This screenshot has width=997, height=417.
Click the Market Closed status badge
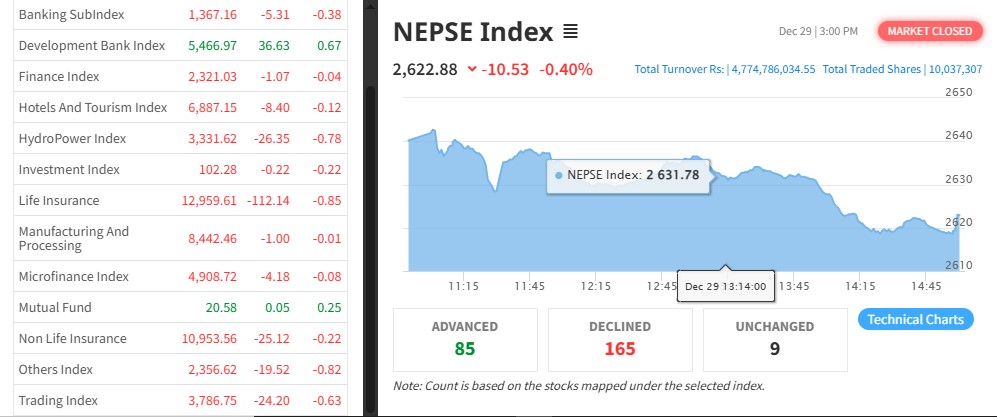click(x=929, y=31)
